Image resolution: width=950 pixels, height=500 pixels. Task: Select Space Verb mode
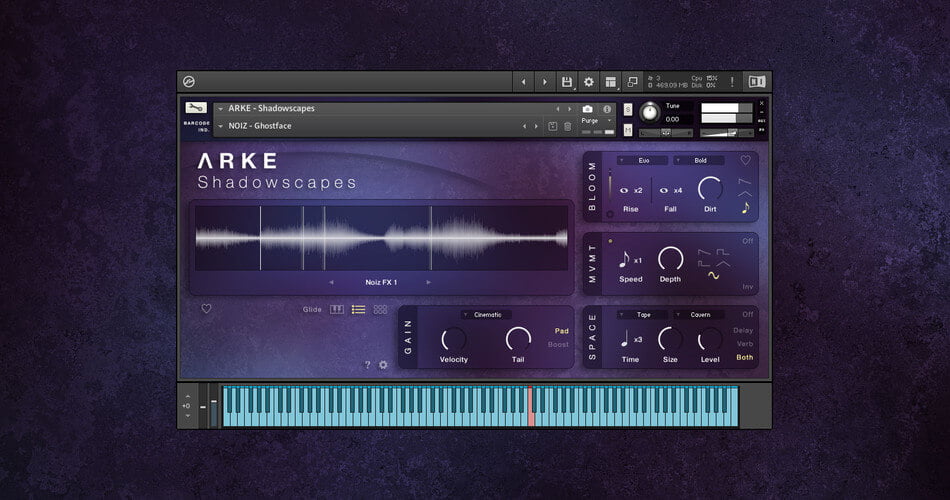tap(745, 344)
